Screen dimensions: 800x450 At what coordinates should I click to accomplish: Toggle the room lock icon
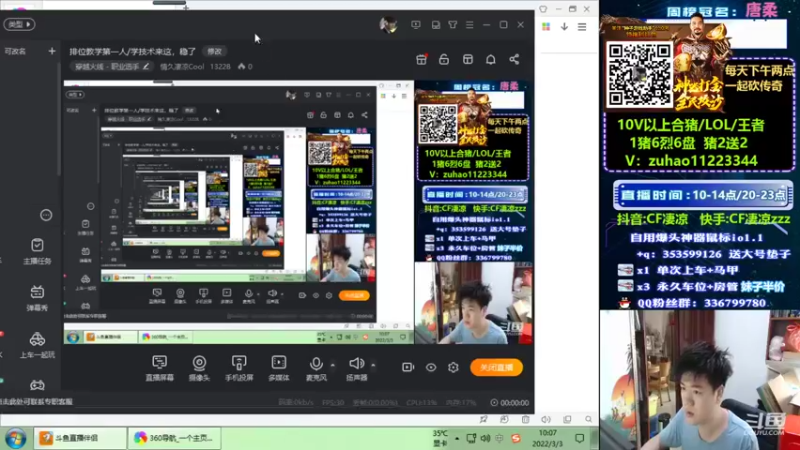[x=444, y=60]
